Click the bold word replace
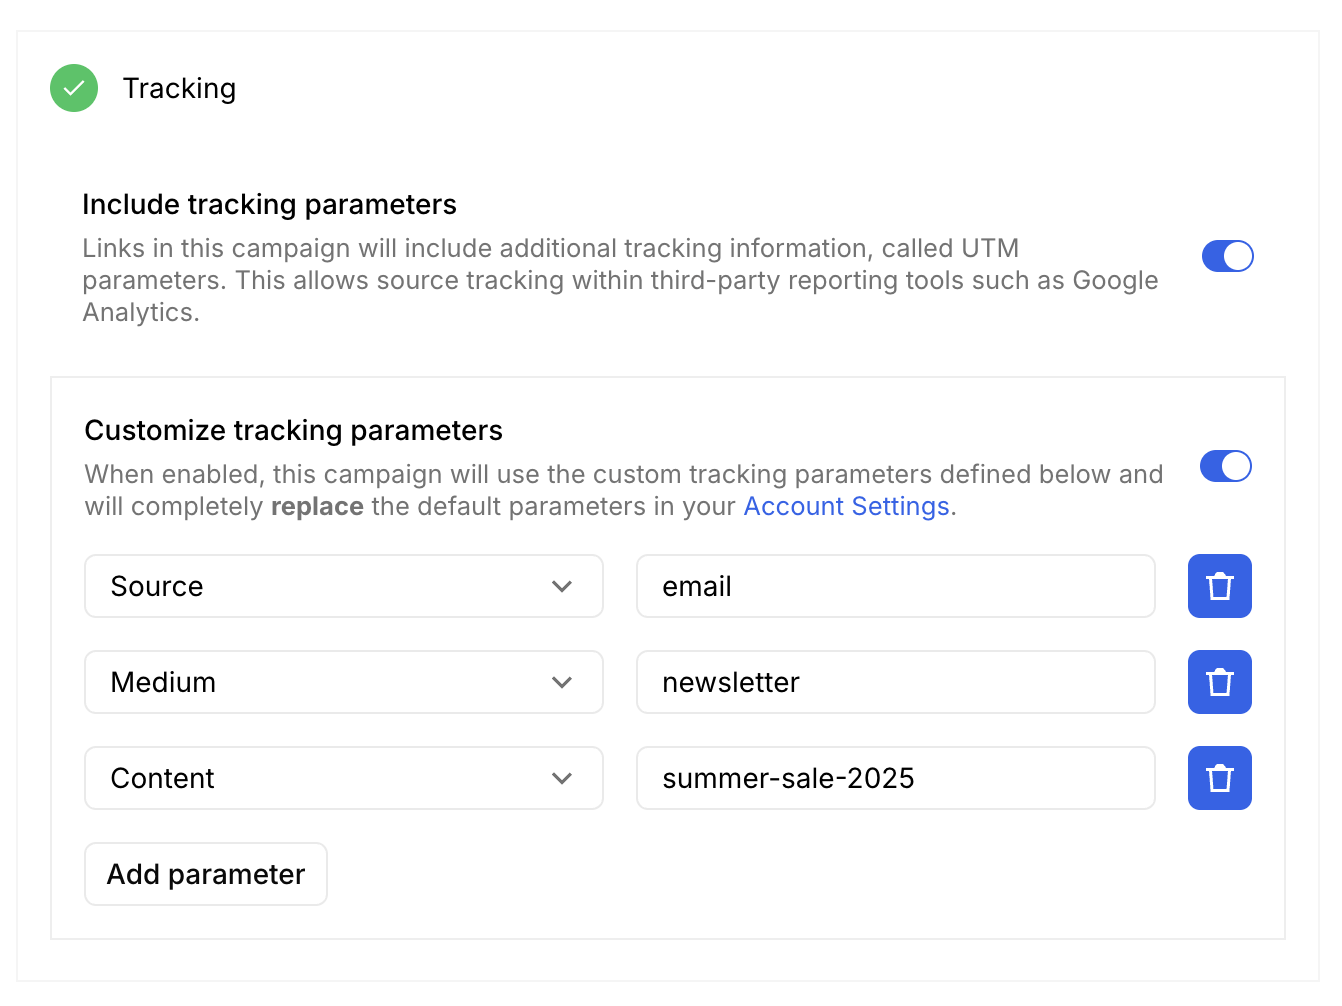This screenshot has width=1342, height=1006. tap(317, 507)
